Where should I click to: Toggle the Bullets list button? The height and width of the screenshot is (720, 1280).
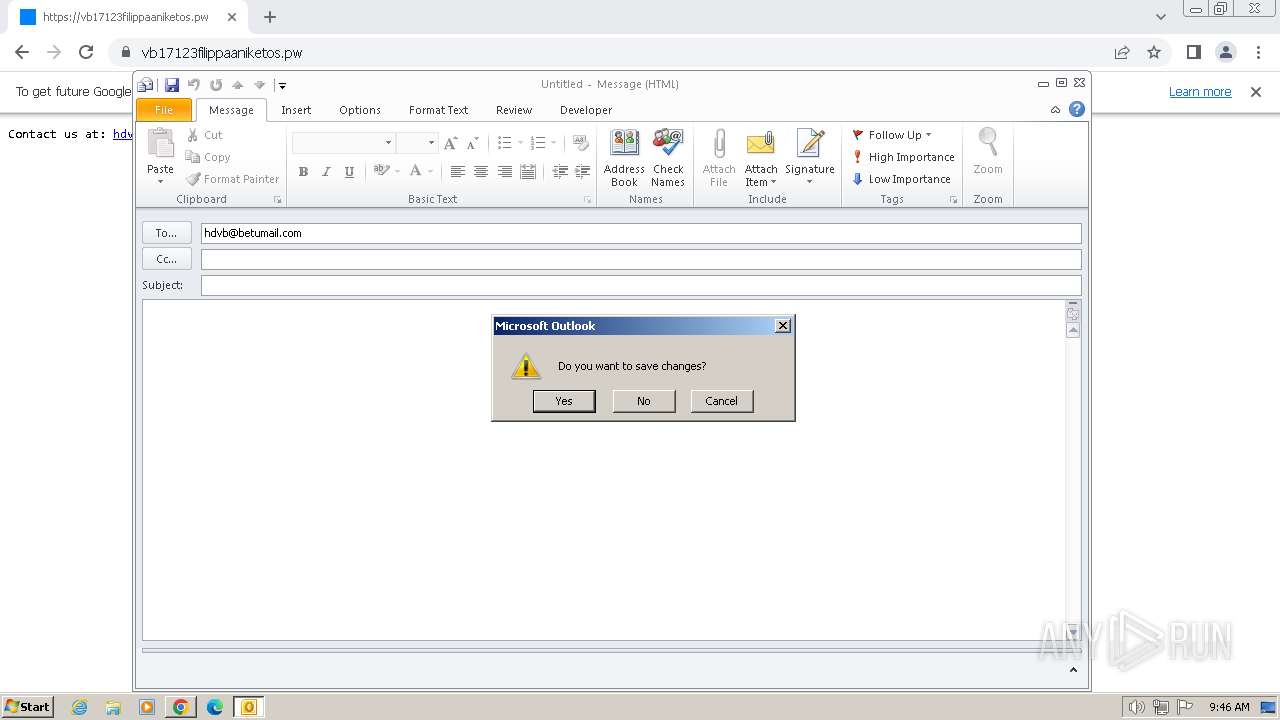(505, 143)
